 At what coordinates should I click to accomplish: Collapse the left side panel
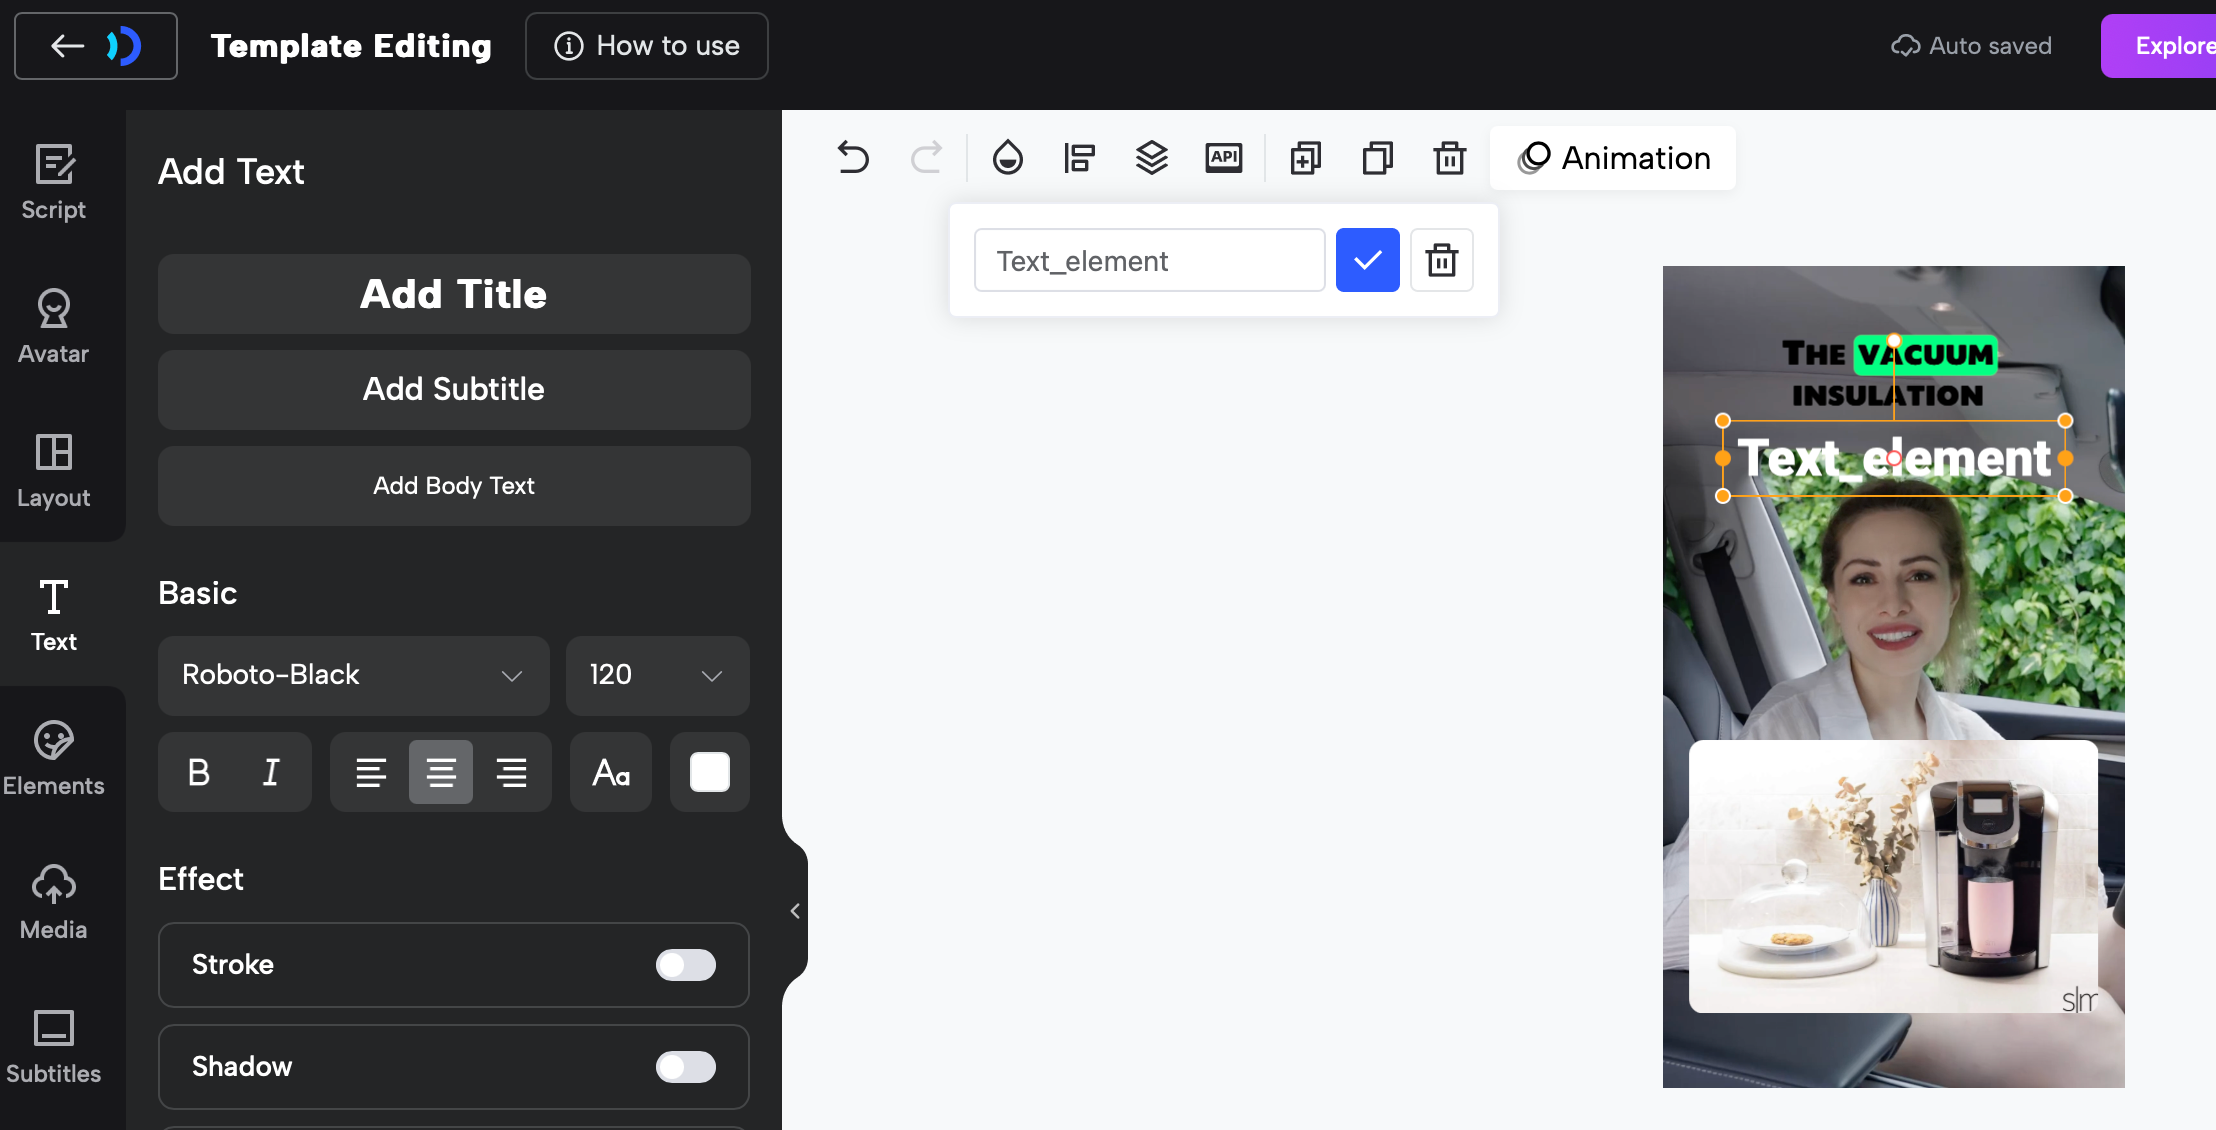point(795,911)
